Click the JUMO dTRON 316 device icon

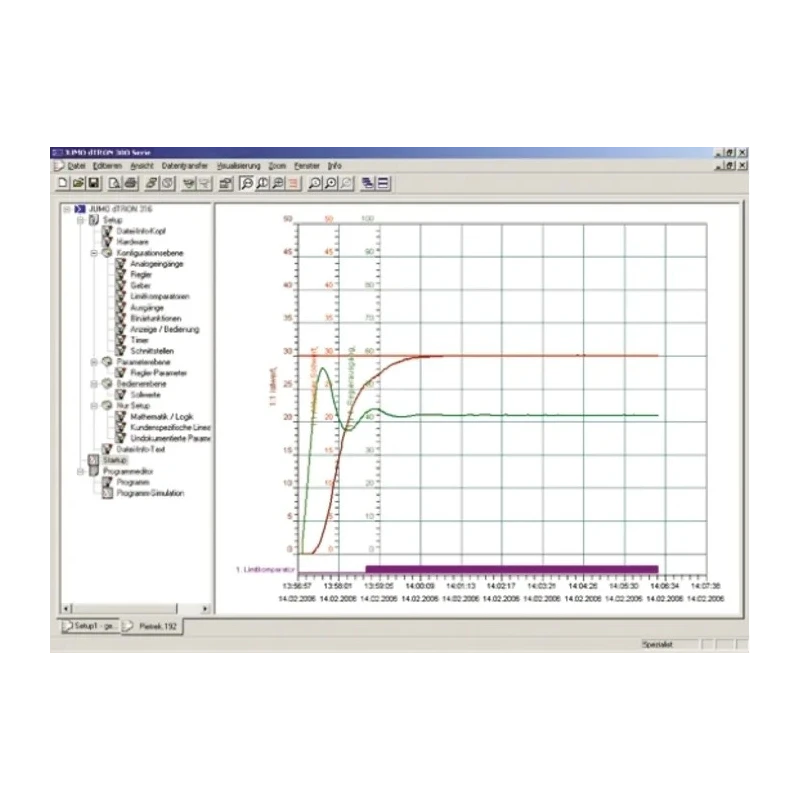[x=80, y=209]
